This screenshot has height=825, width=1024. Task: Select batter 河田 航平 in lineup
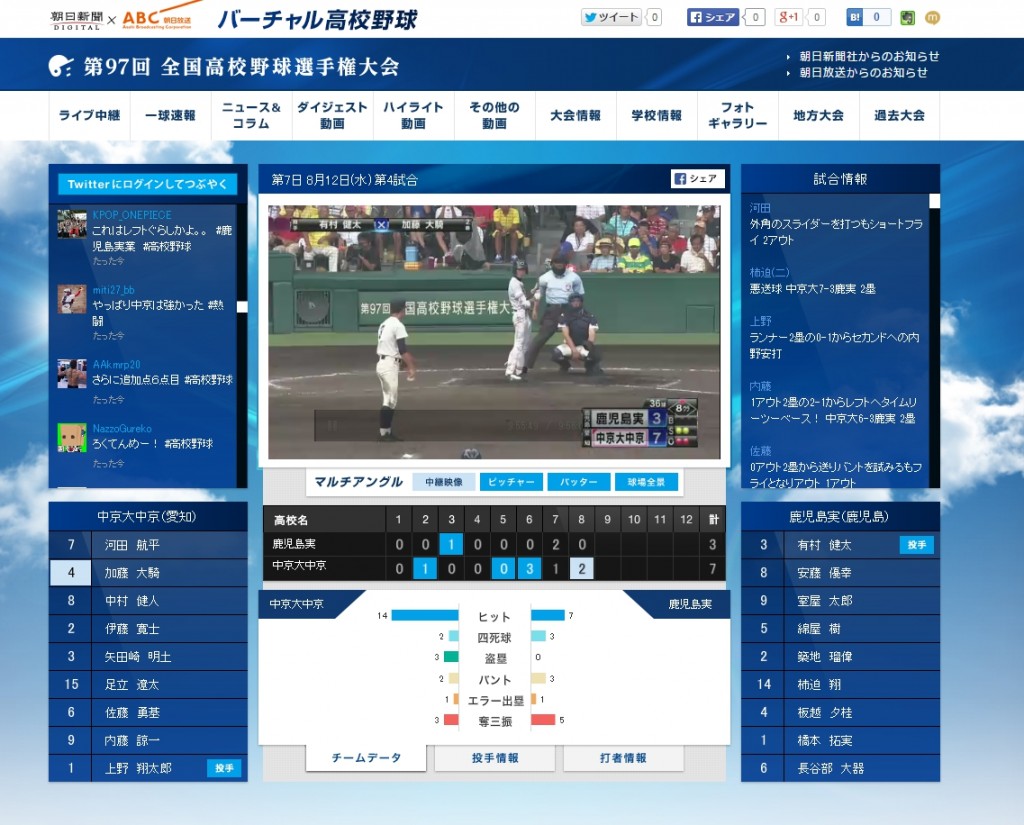tap(148, 545)
